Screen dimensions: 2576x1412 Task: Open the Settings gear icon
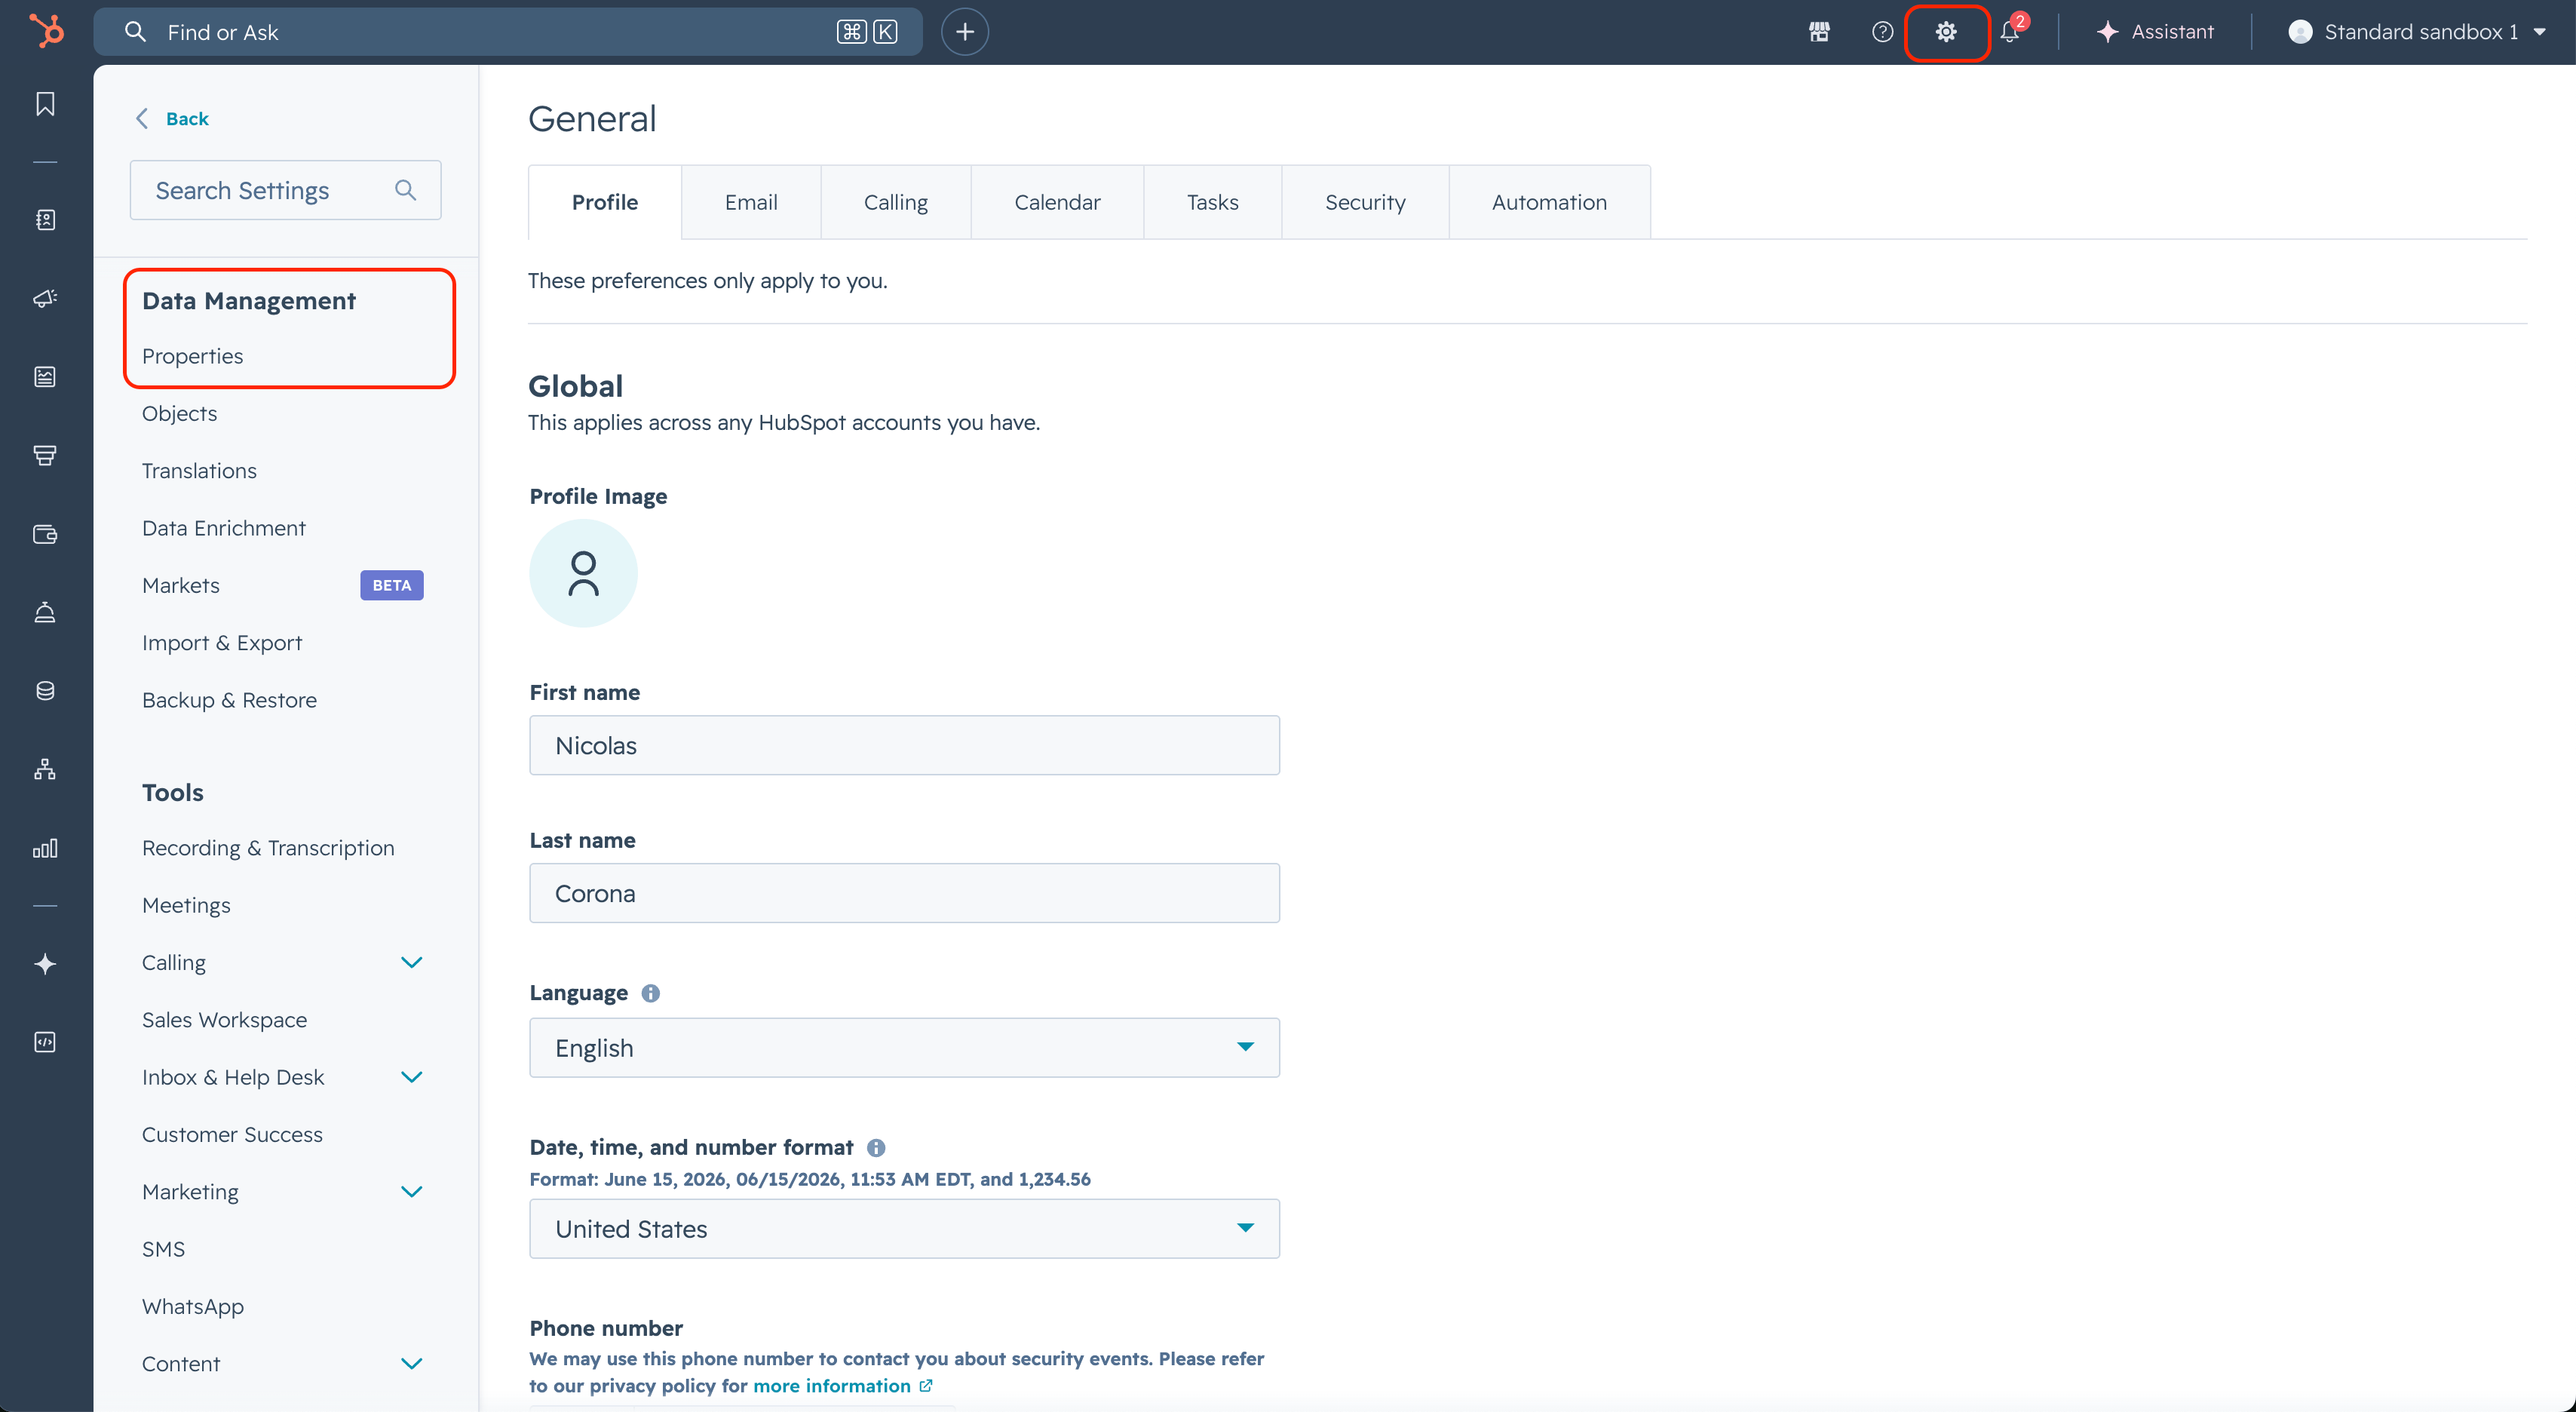[1946, 32]
